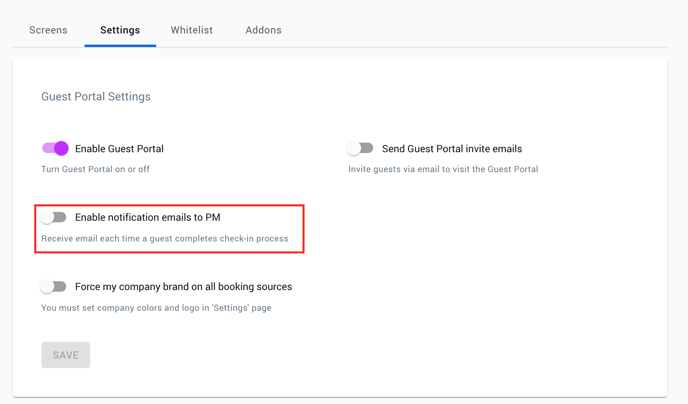Disable the Enable Guest Portal switch

55,148
